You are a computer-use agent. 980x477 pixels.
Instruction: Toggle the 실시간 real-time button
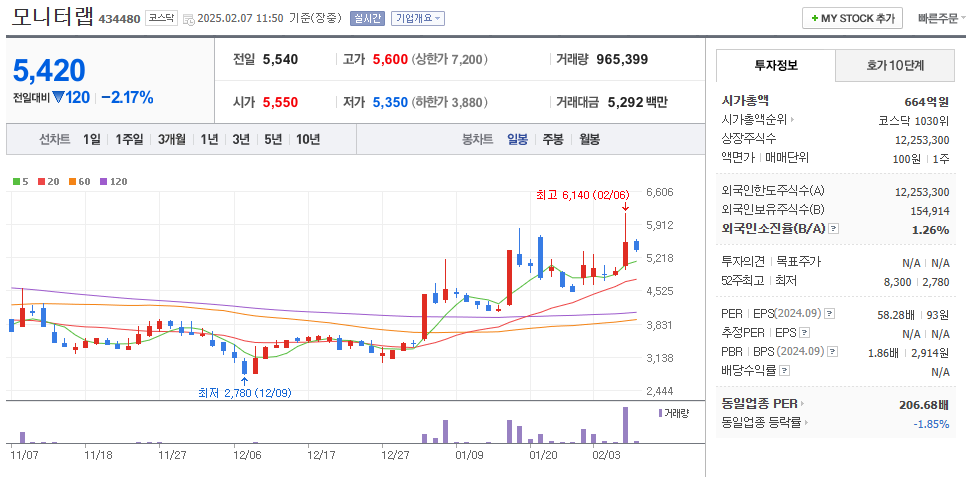367,18
